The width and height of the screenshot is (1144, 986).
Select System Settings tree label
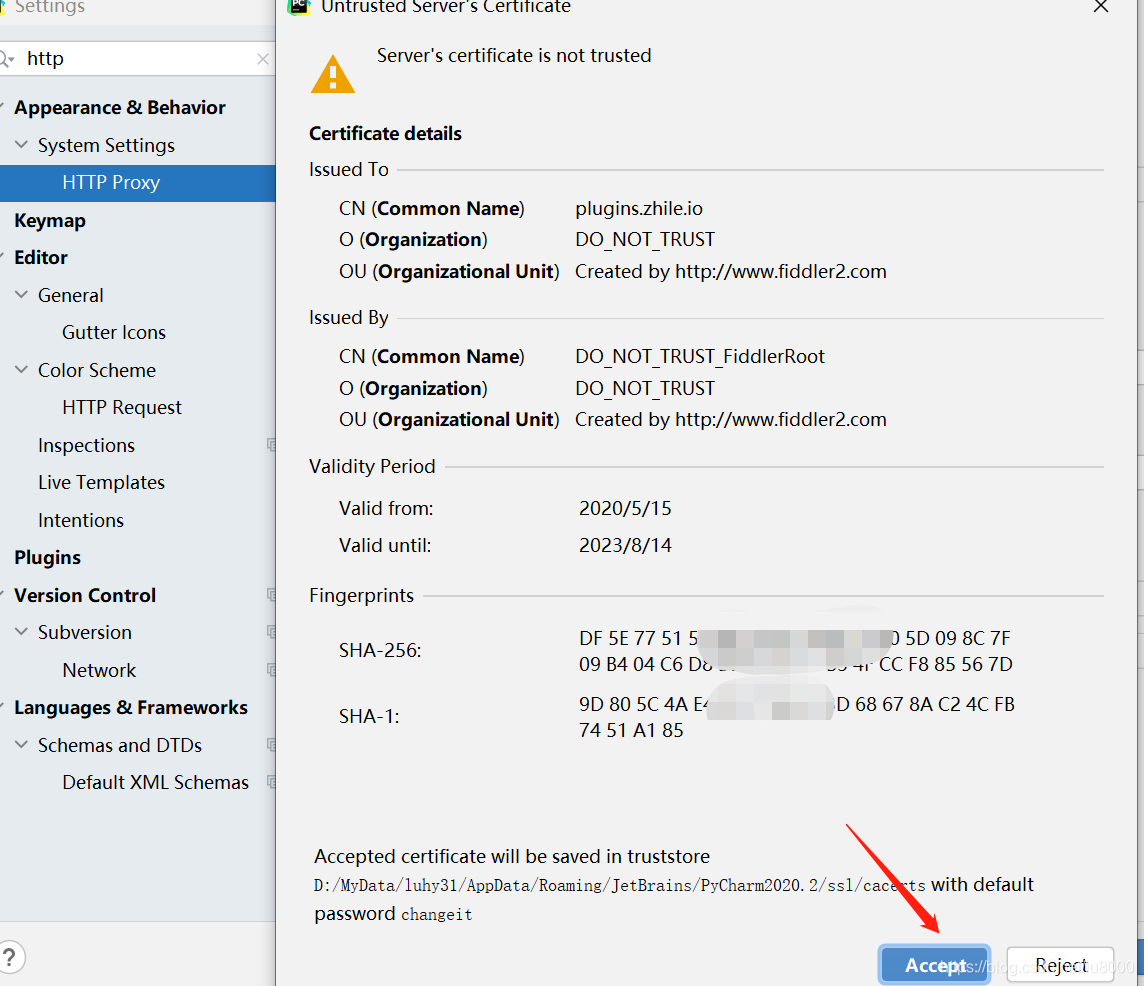coord(107,145)
